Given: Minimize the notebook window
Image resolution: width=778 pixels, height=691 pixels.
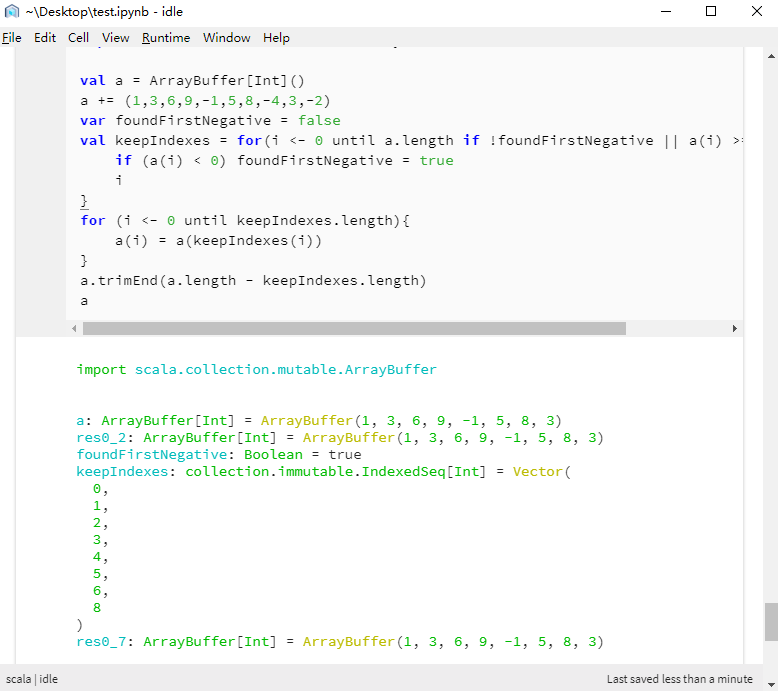Looking at the screenshot, I should click(665, 12).
